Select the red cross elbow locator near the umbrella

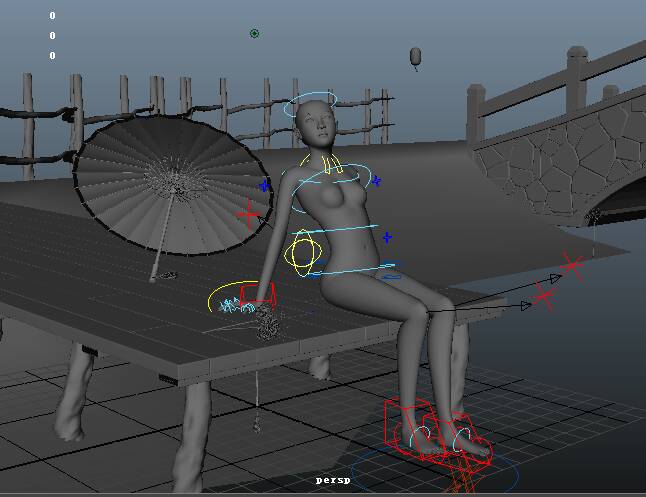click(248, 214)
